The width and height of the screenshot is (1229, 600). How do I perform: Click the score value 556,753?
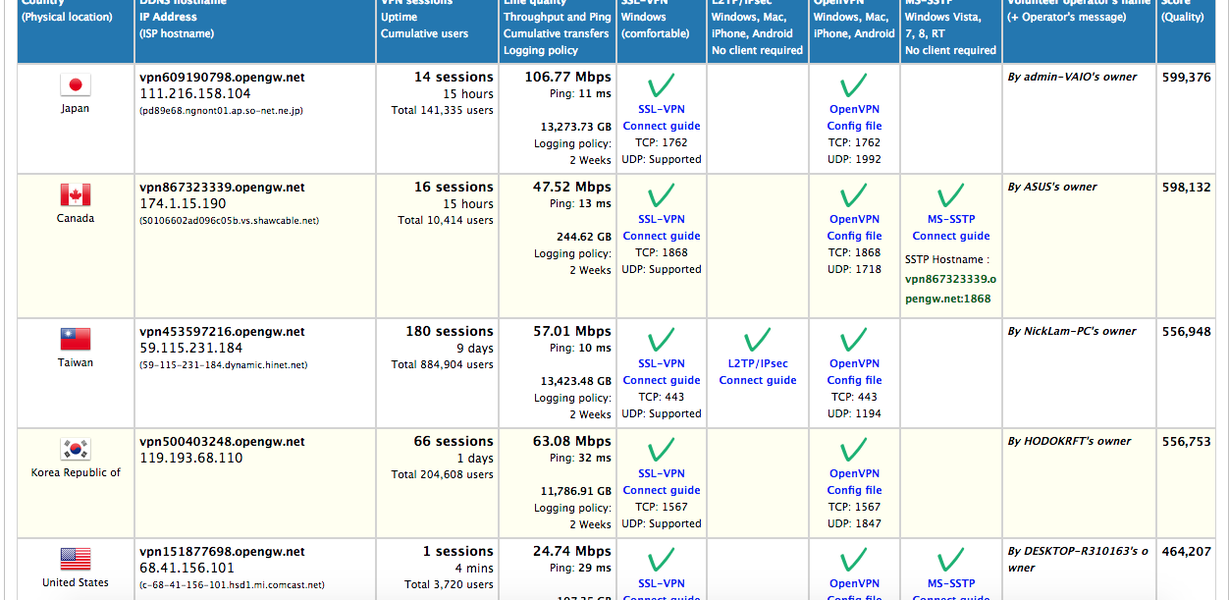point(1187,441)
